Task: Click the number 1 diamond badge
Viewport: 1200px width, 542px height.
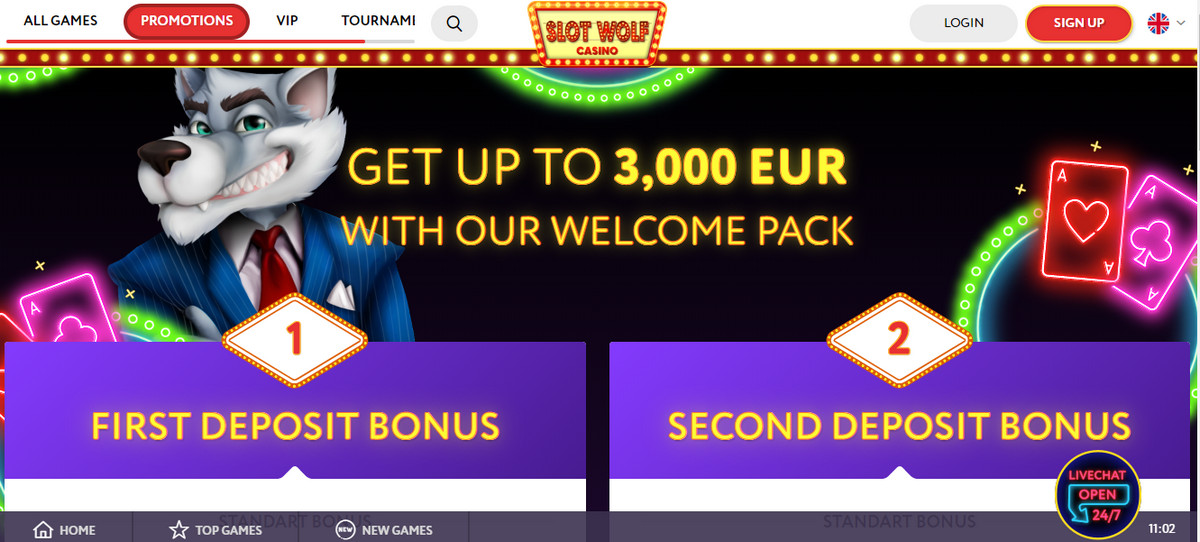Action: point(294,340)
